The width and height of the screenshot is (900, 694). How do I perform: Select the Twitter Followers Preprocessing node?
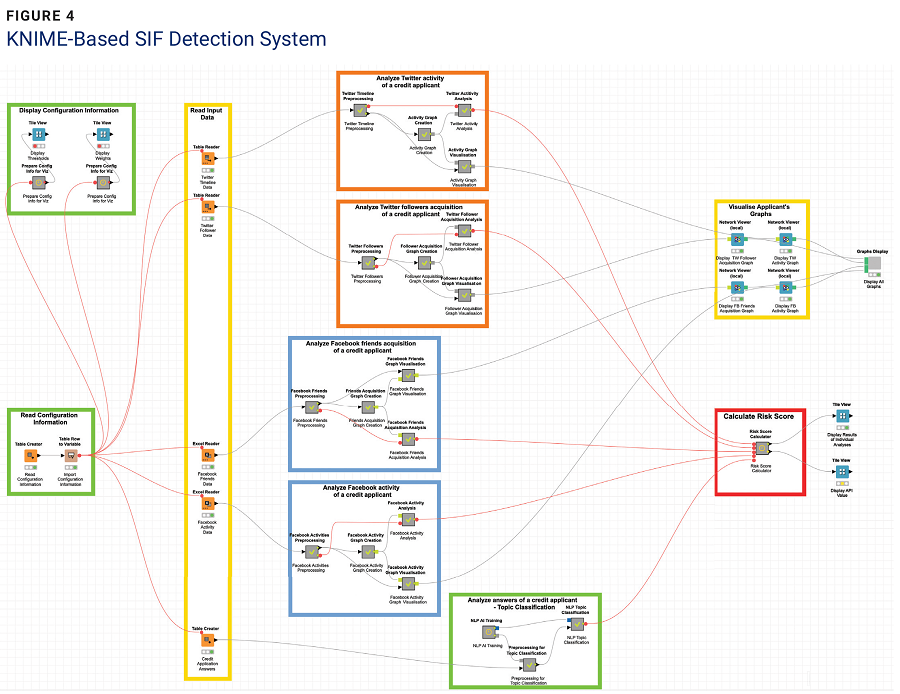tap(368, 263)
